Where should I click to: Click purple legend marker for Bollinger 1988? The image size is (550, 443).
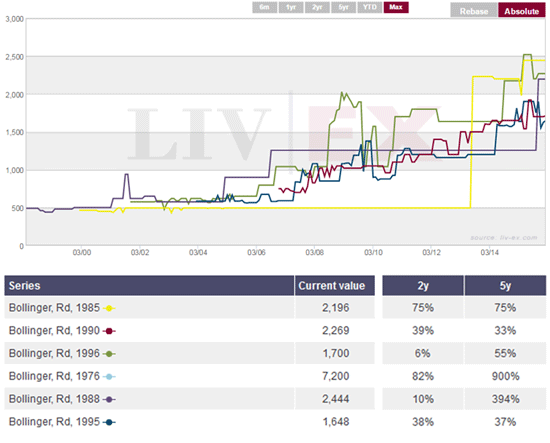coord(109,400)
